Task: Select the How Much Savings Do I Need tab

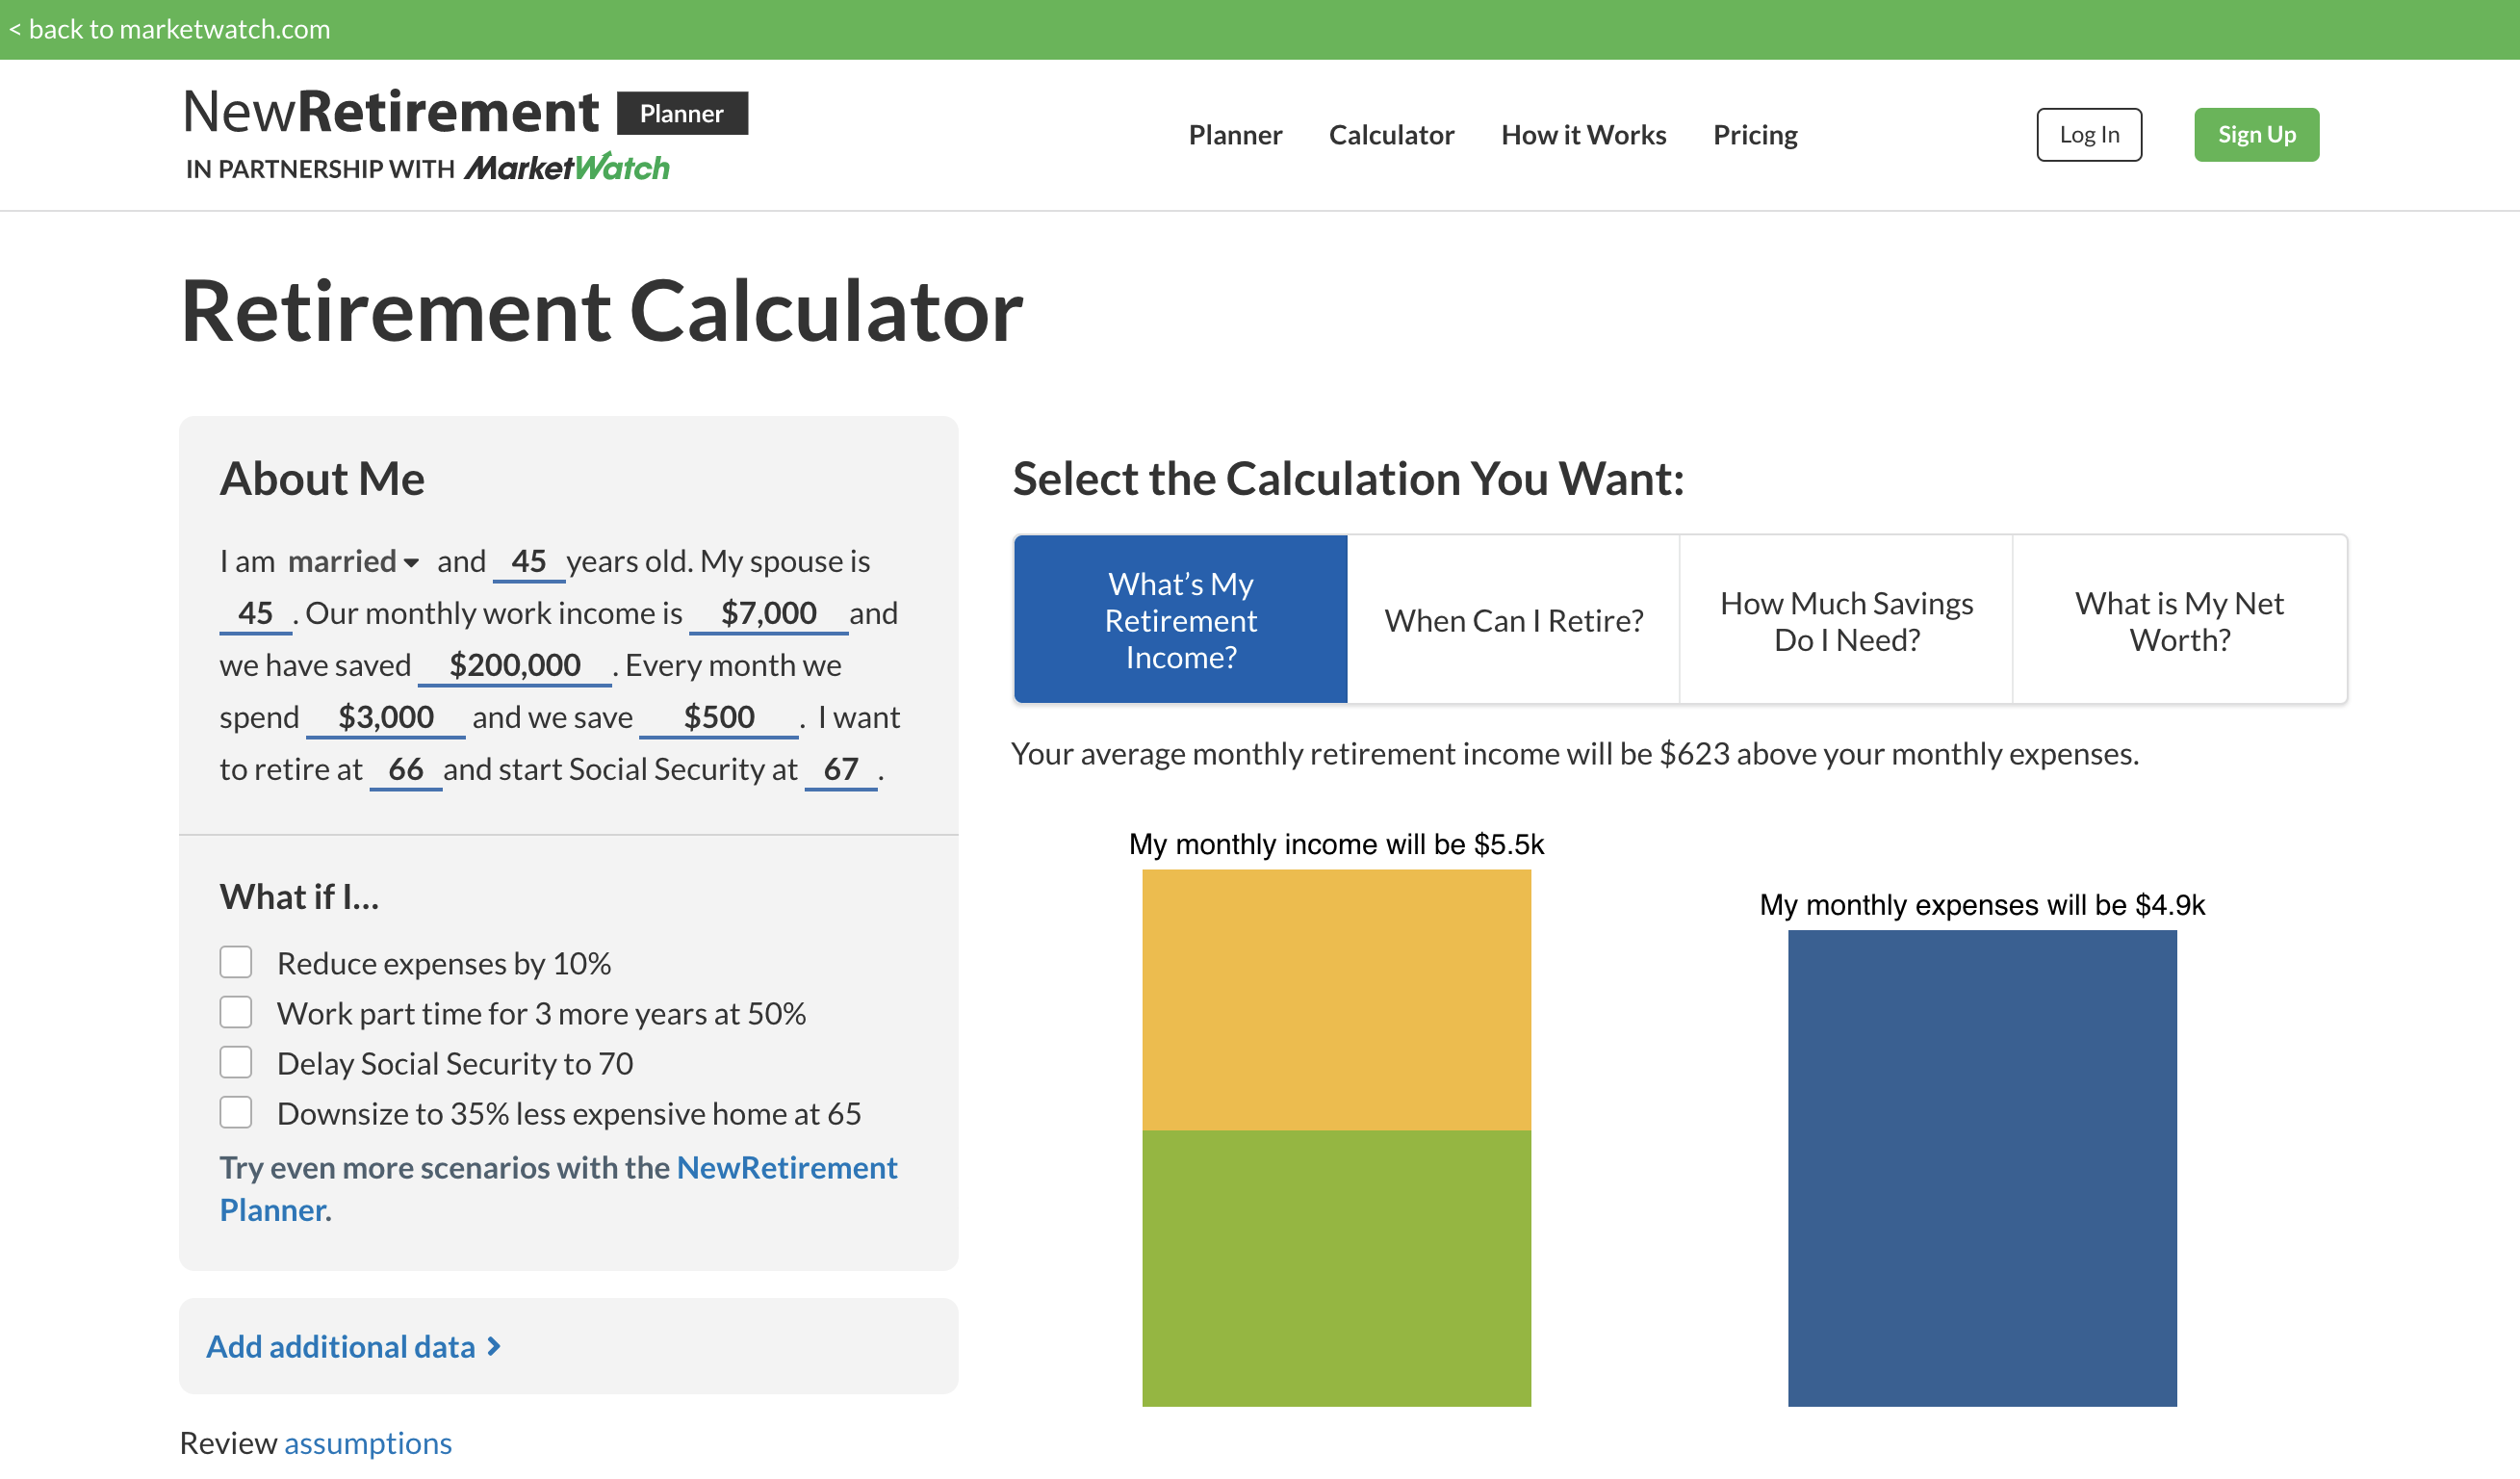Action: (x=1845, y=619)
